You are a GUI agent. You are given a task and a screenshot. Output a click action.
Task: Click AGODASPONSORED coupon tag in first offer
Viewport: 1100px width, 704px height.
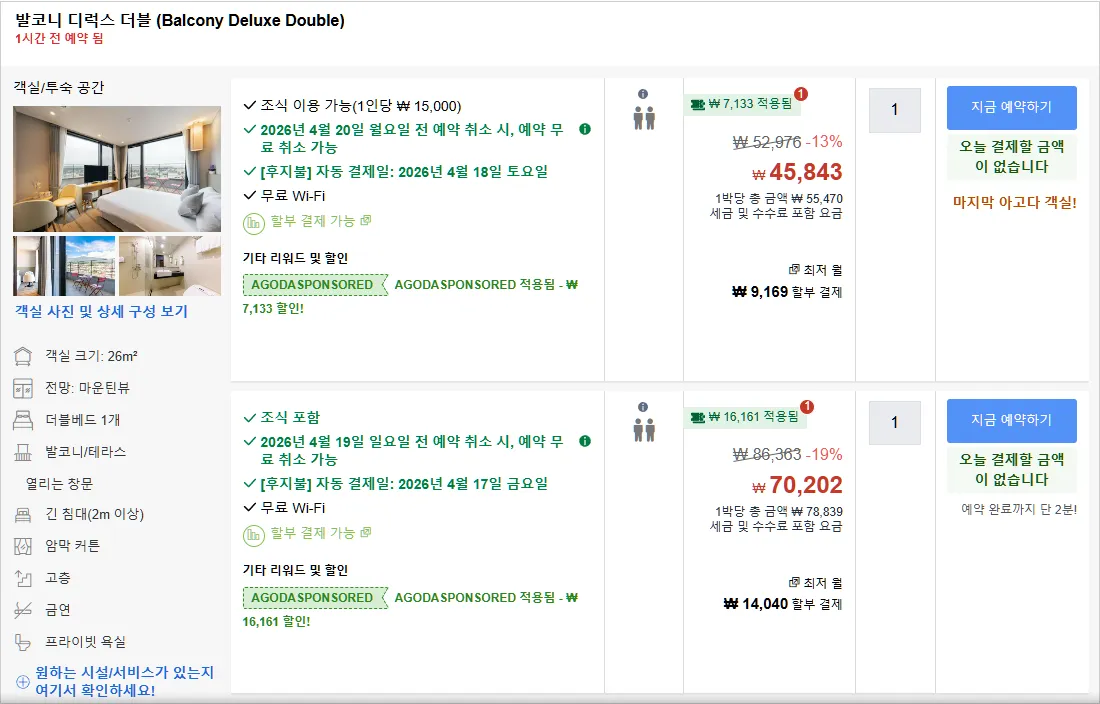point(315,285)
